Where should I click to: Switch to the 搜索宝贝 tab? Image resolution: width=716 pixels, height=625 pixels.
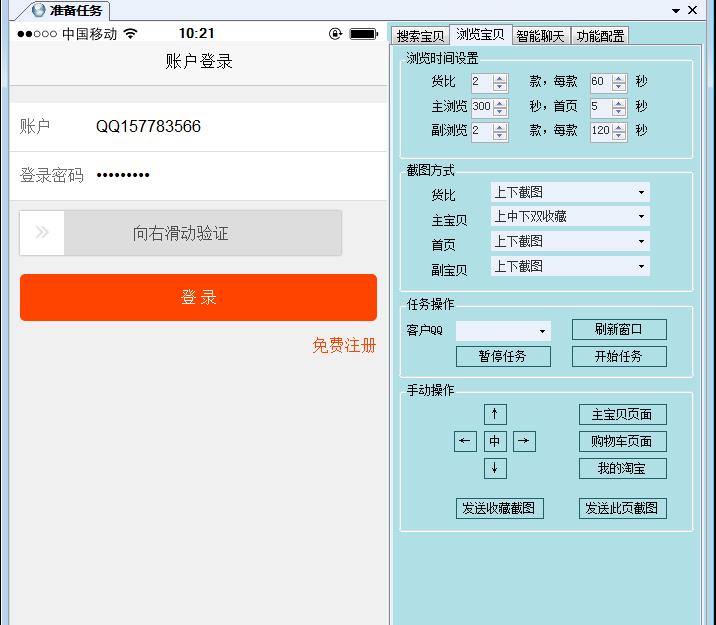[x=420, y=36]
